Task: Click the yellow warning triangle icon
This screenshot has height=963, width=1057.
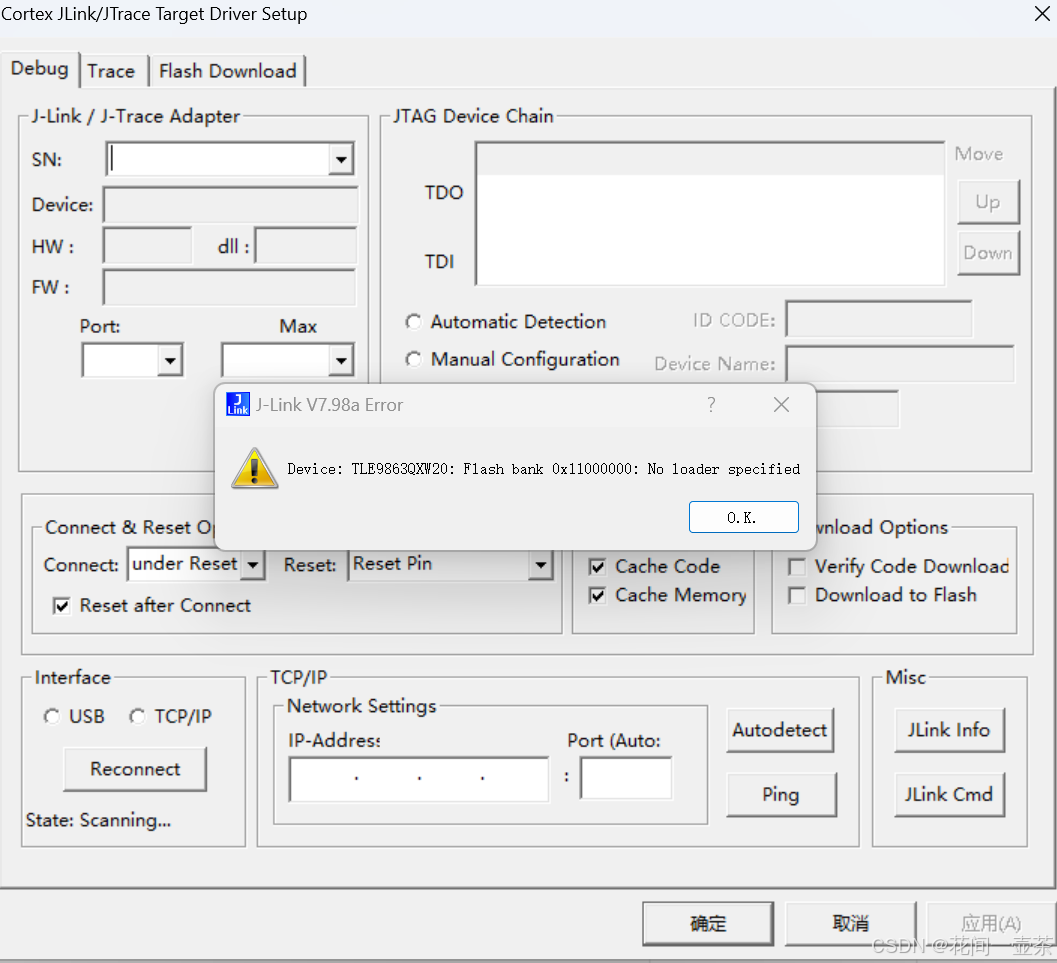Action: [x=254, y=468]
